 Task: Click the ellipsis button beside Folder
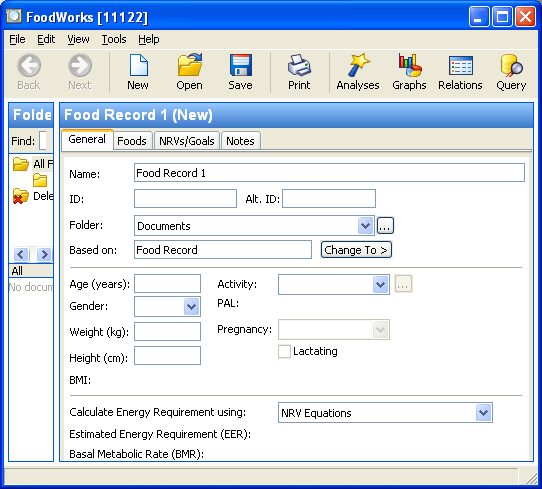[x=385, y=226]
